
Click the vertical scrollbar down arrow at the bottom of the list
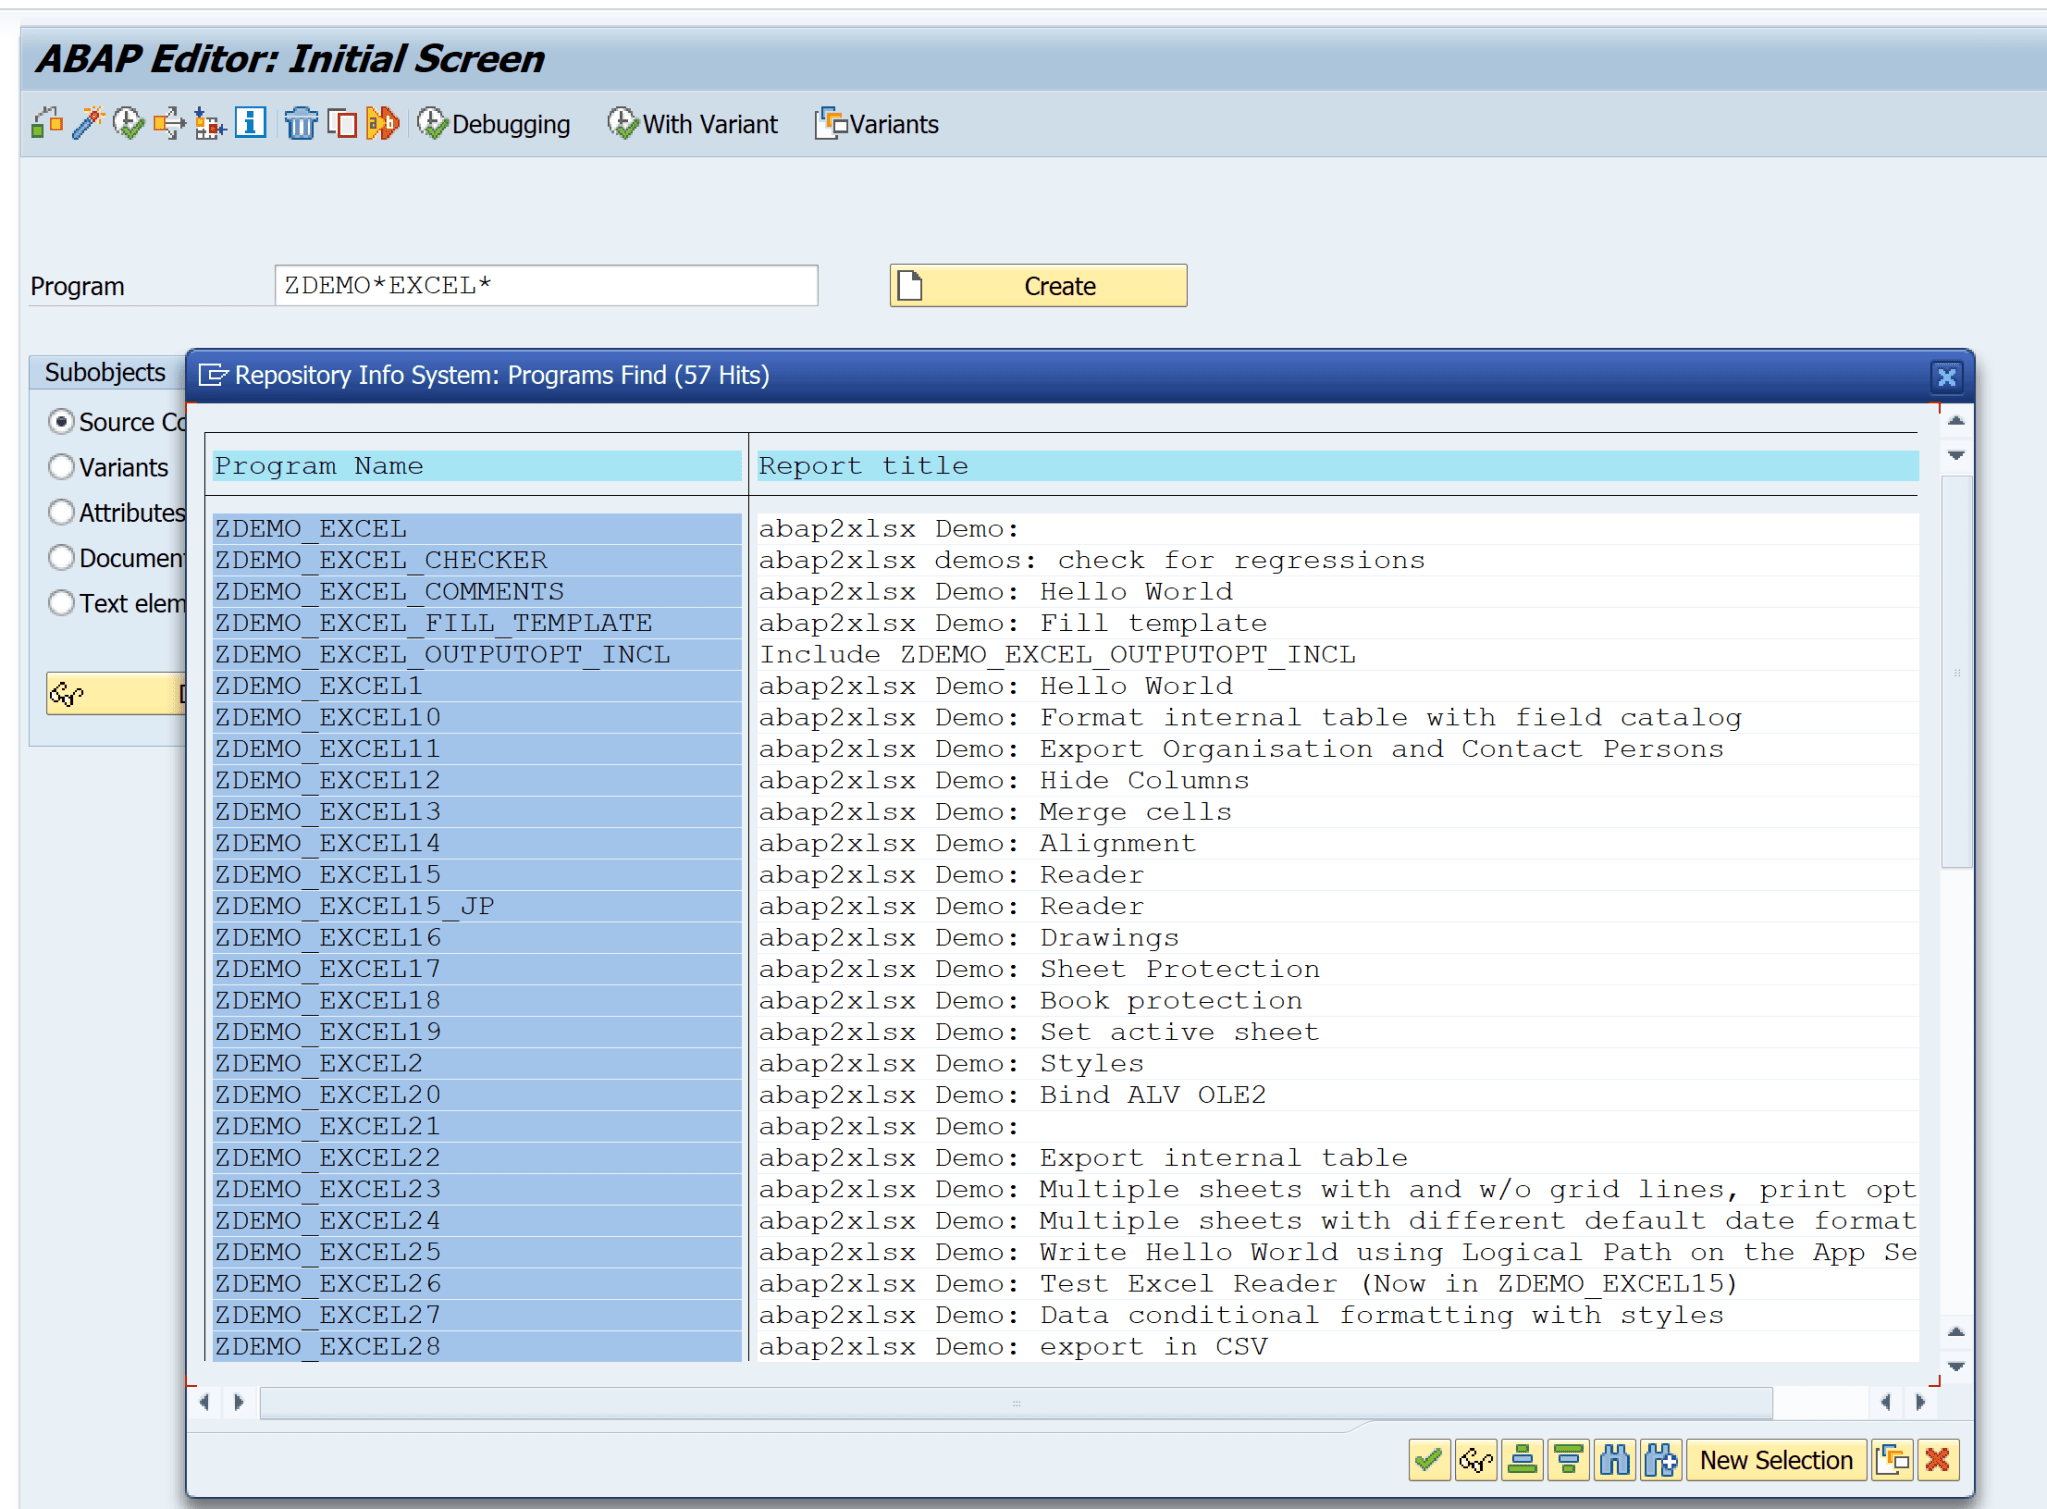click(1957, 1366)
